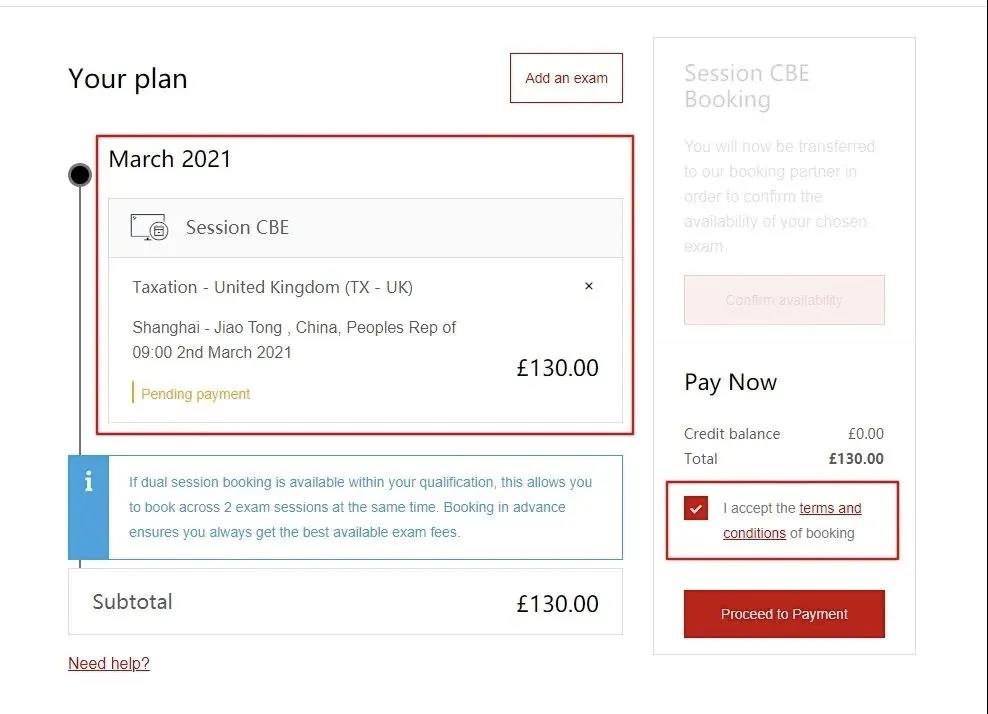Open the Need help? link
This screenshot has height=714, width=988.
(x=109, y=663)
